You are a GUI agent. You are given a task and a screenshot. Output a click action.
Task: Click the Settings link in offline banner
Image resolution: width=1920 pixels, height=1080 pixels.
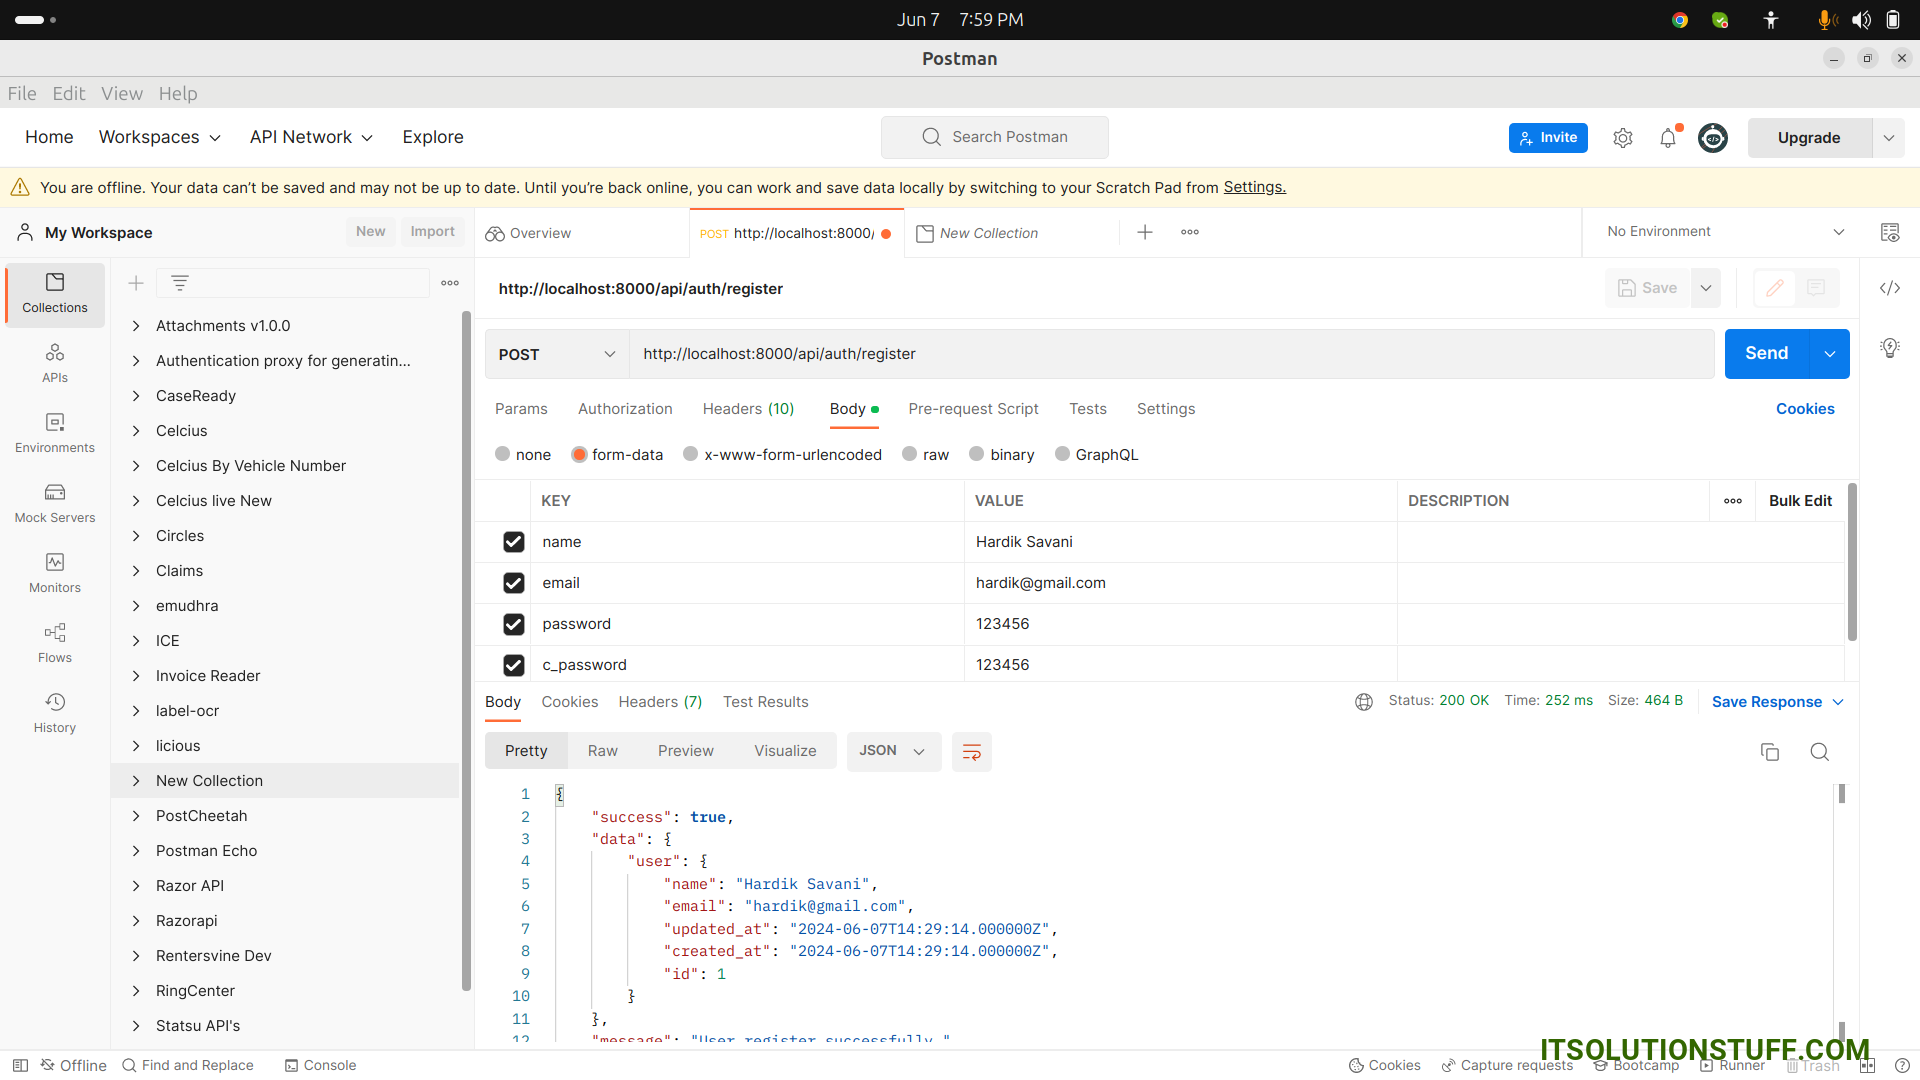(x=1254, y=187)
